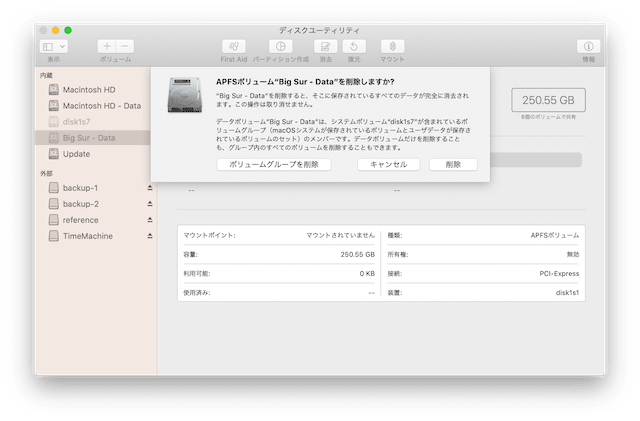Click the TimeMachine drive icon
640x421 pixels.
53,236
